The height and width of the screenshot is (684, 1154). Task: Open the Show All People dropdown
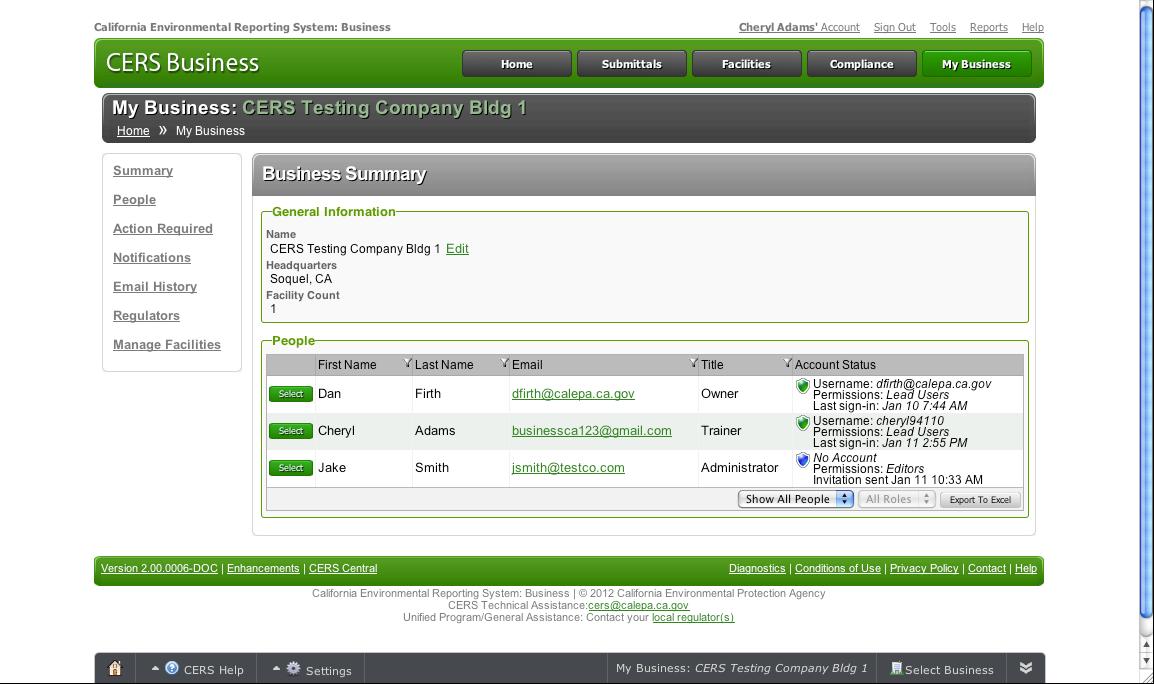point(796,499)
